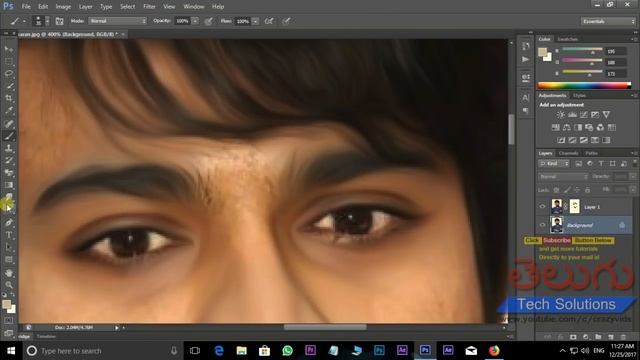The height and width of the screenshot is (360, 640).
Task: Open the History panel icon
Action: tap(526, 46)
